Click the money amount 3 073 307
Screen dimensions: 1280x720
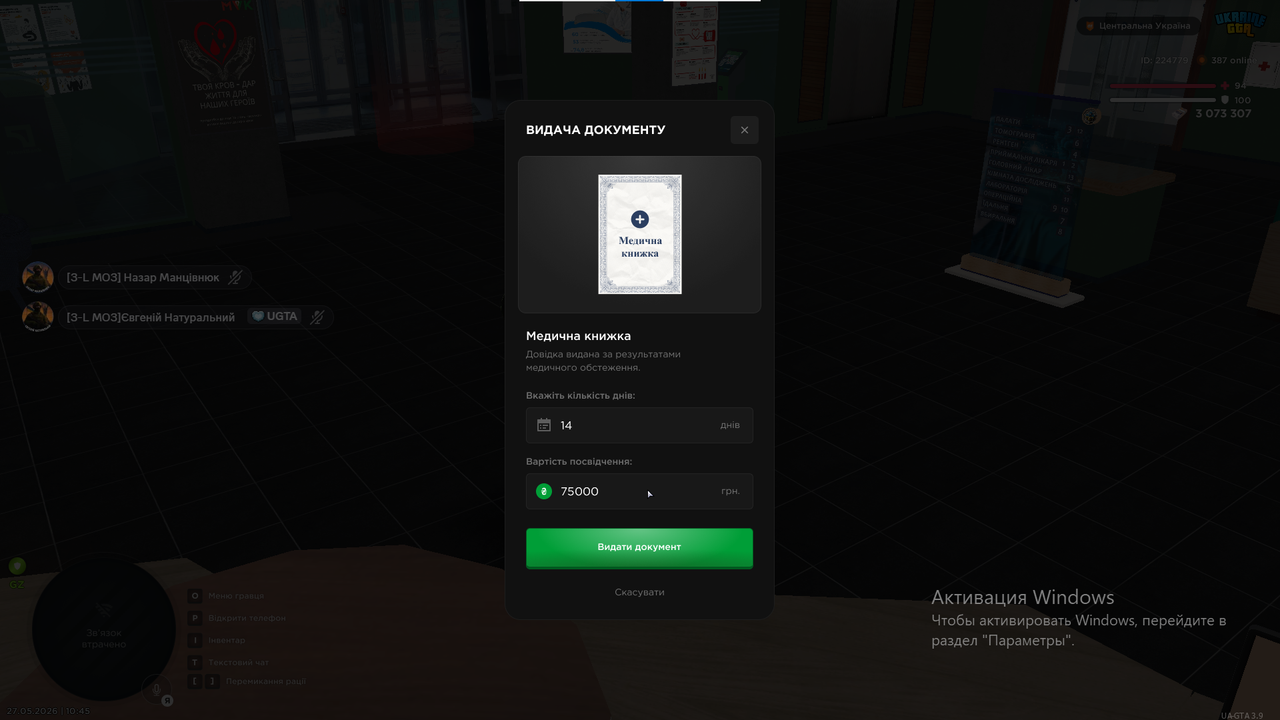tap(1223, 114)
